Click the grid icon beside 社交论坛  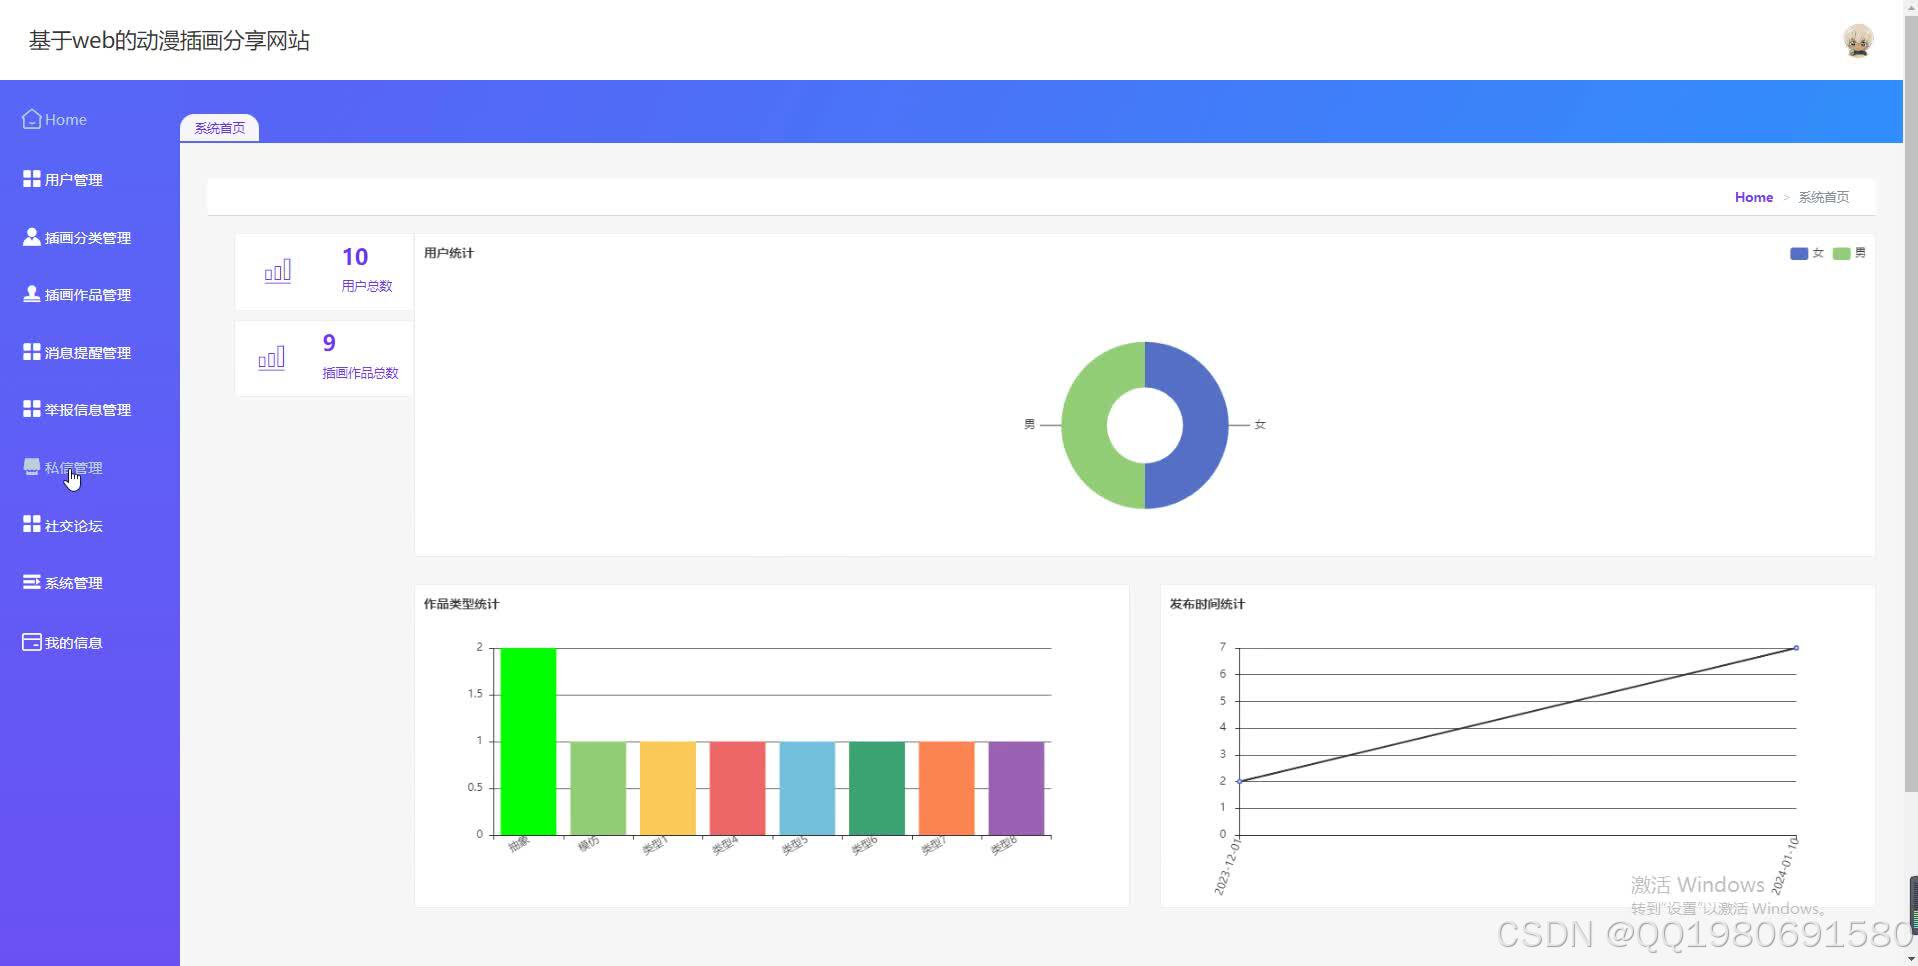click(x=32, y=525)
